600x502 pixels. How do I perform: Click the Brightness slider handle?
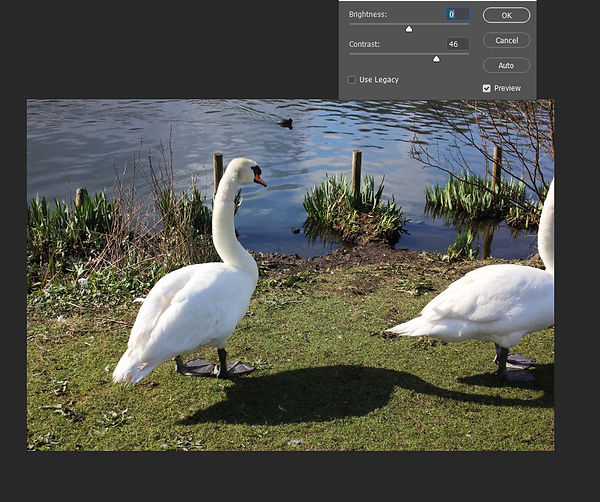tap(409, 29)
